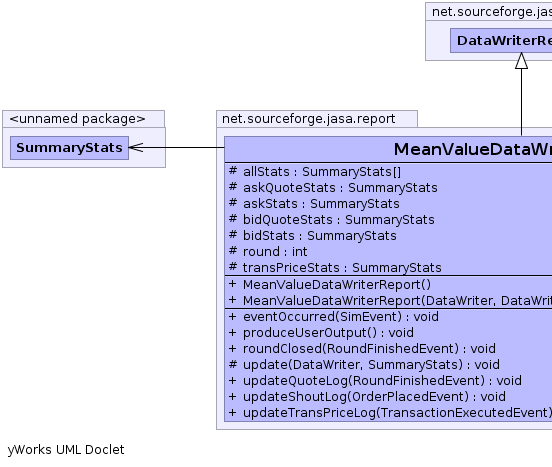The image size is (552, 467).
Task: Click the inheritance arrow triangle below DataWriterReport
Action: click(521, 61)
